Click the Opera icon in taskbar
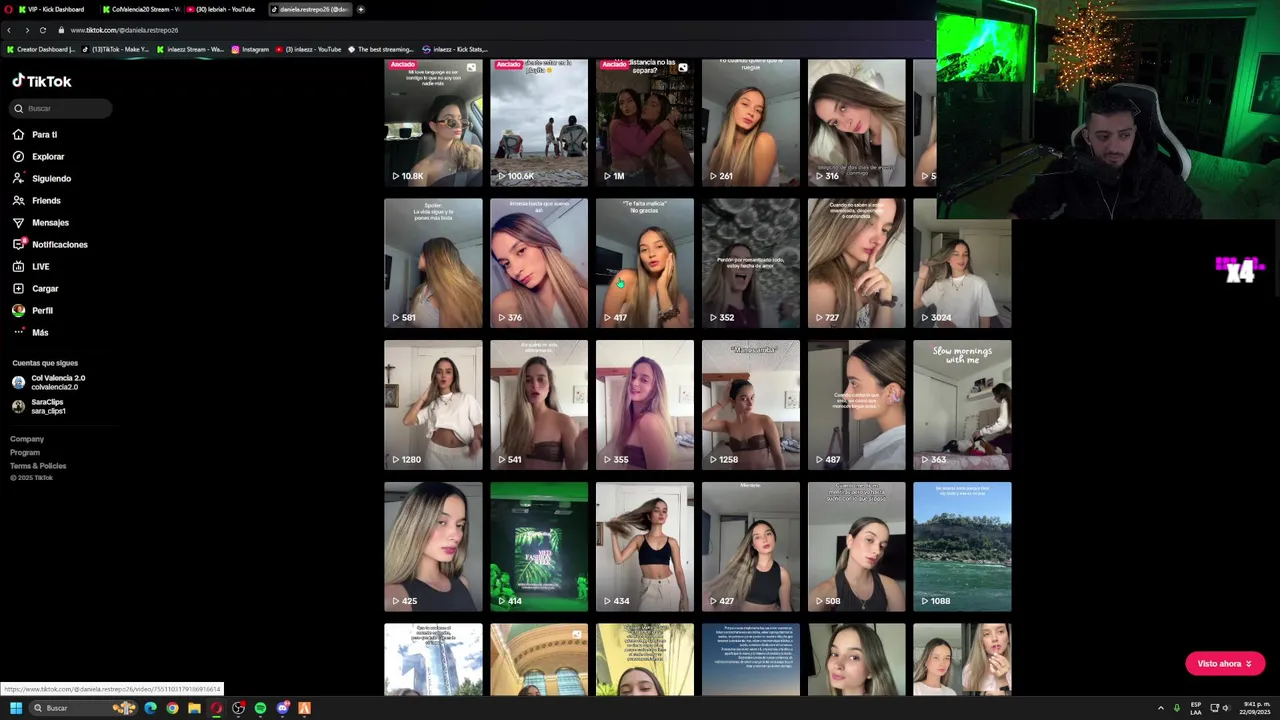 point(216,708)
